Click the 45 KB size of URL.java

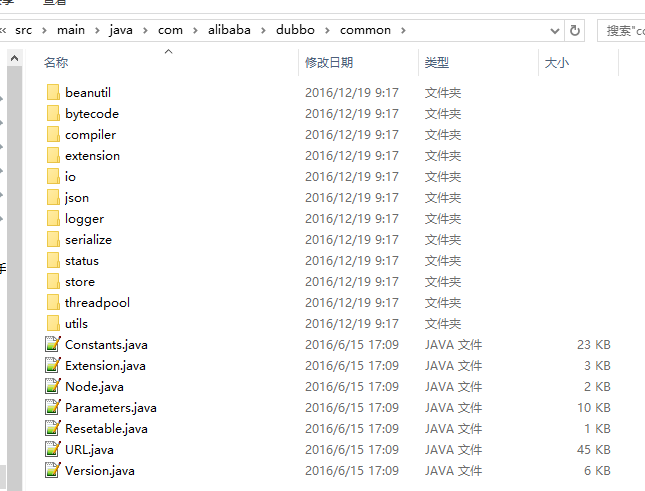[x=594, y=449]
